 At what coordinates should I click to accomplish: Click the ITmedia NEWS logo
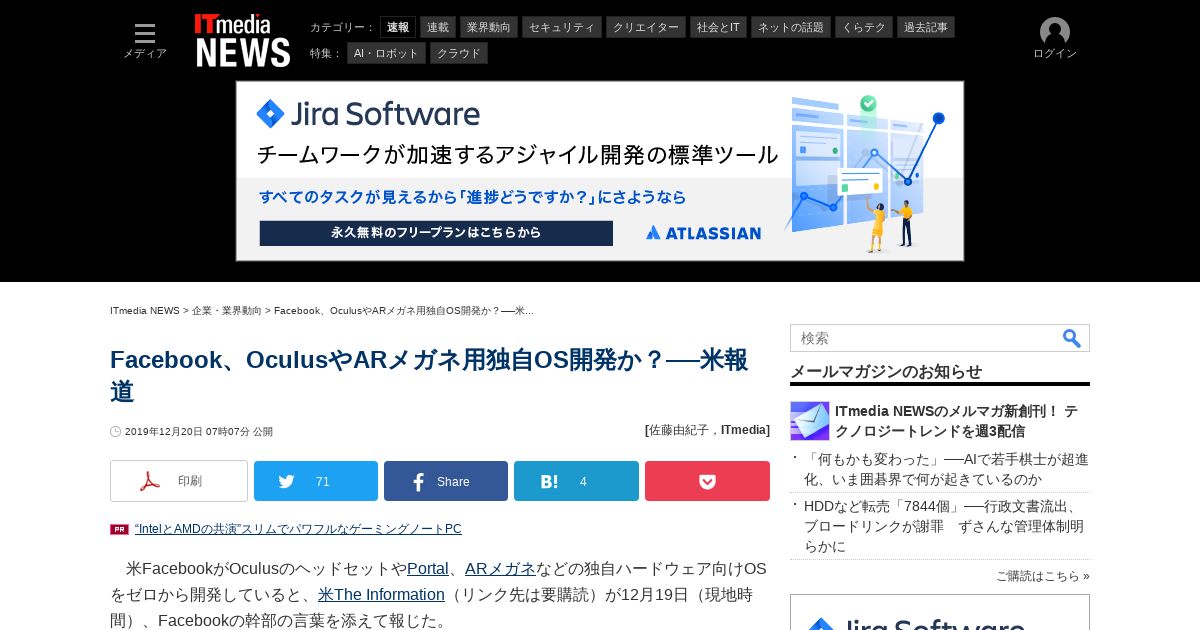tap(242, 41)
